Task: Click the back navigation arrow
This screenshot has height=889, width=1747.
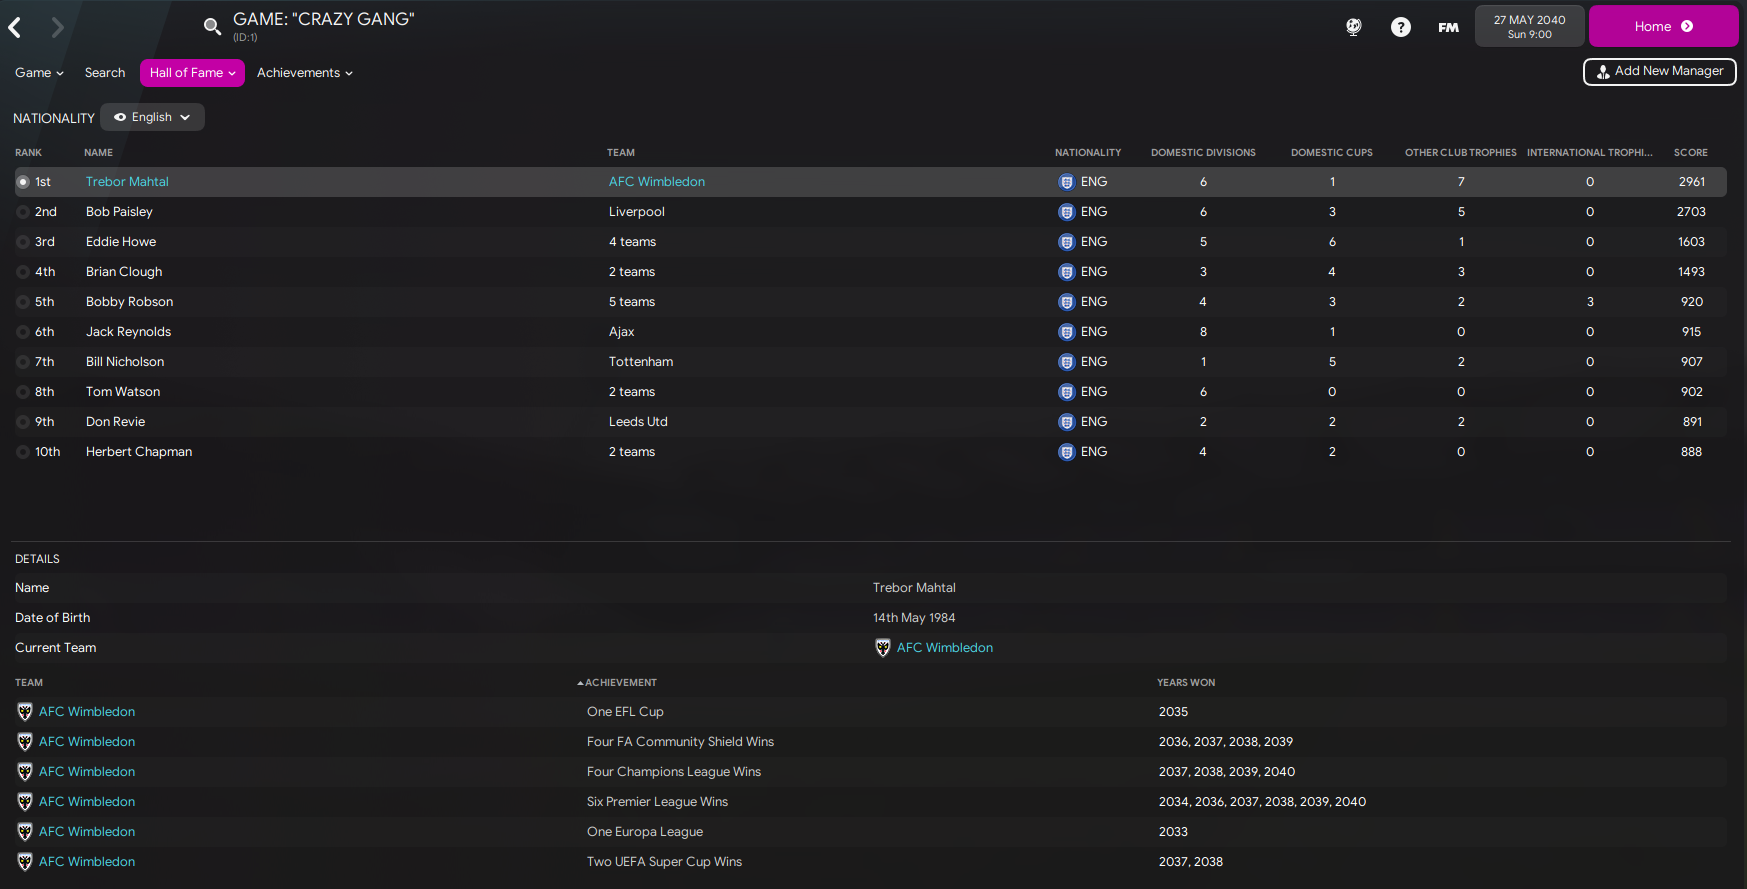Action: [15, 27]
